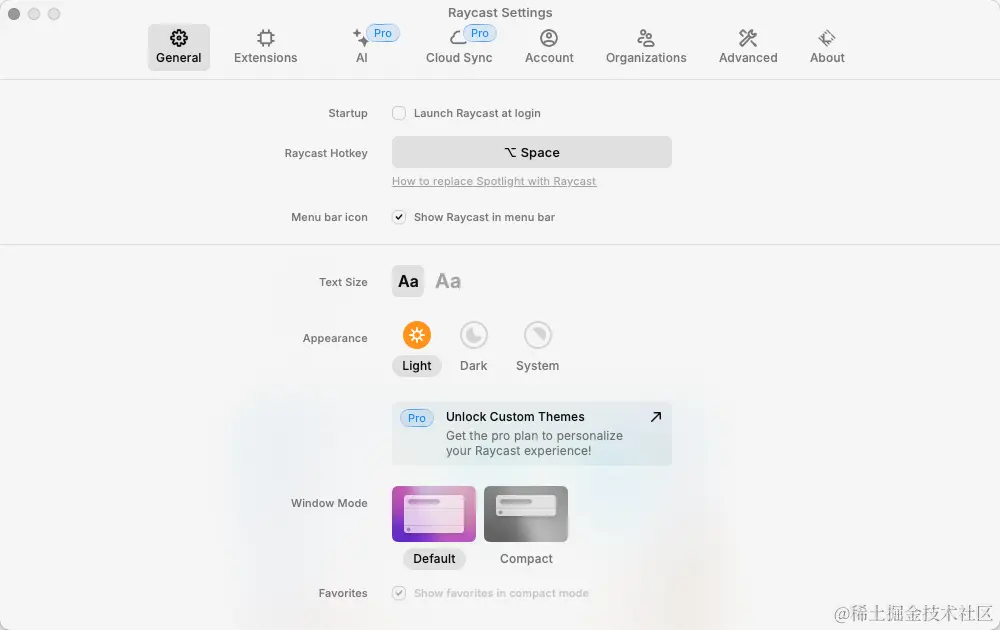This screenshot has width=1000, height=630.
Task: Switch to the Organizations tab
Action: coord(646,47)
